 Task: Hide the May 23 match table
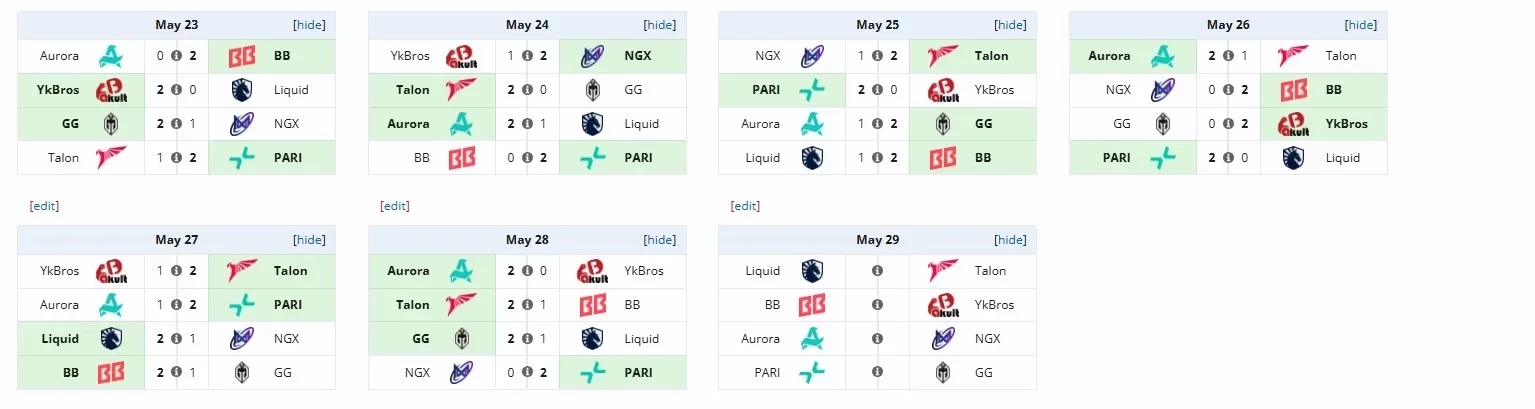pyautogui.click(x=309, y=25)
